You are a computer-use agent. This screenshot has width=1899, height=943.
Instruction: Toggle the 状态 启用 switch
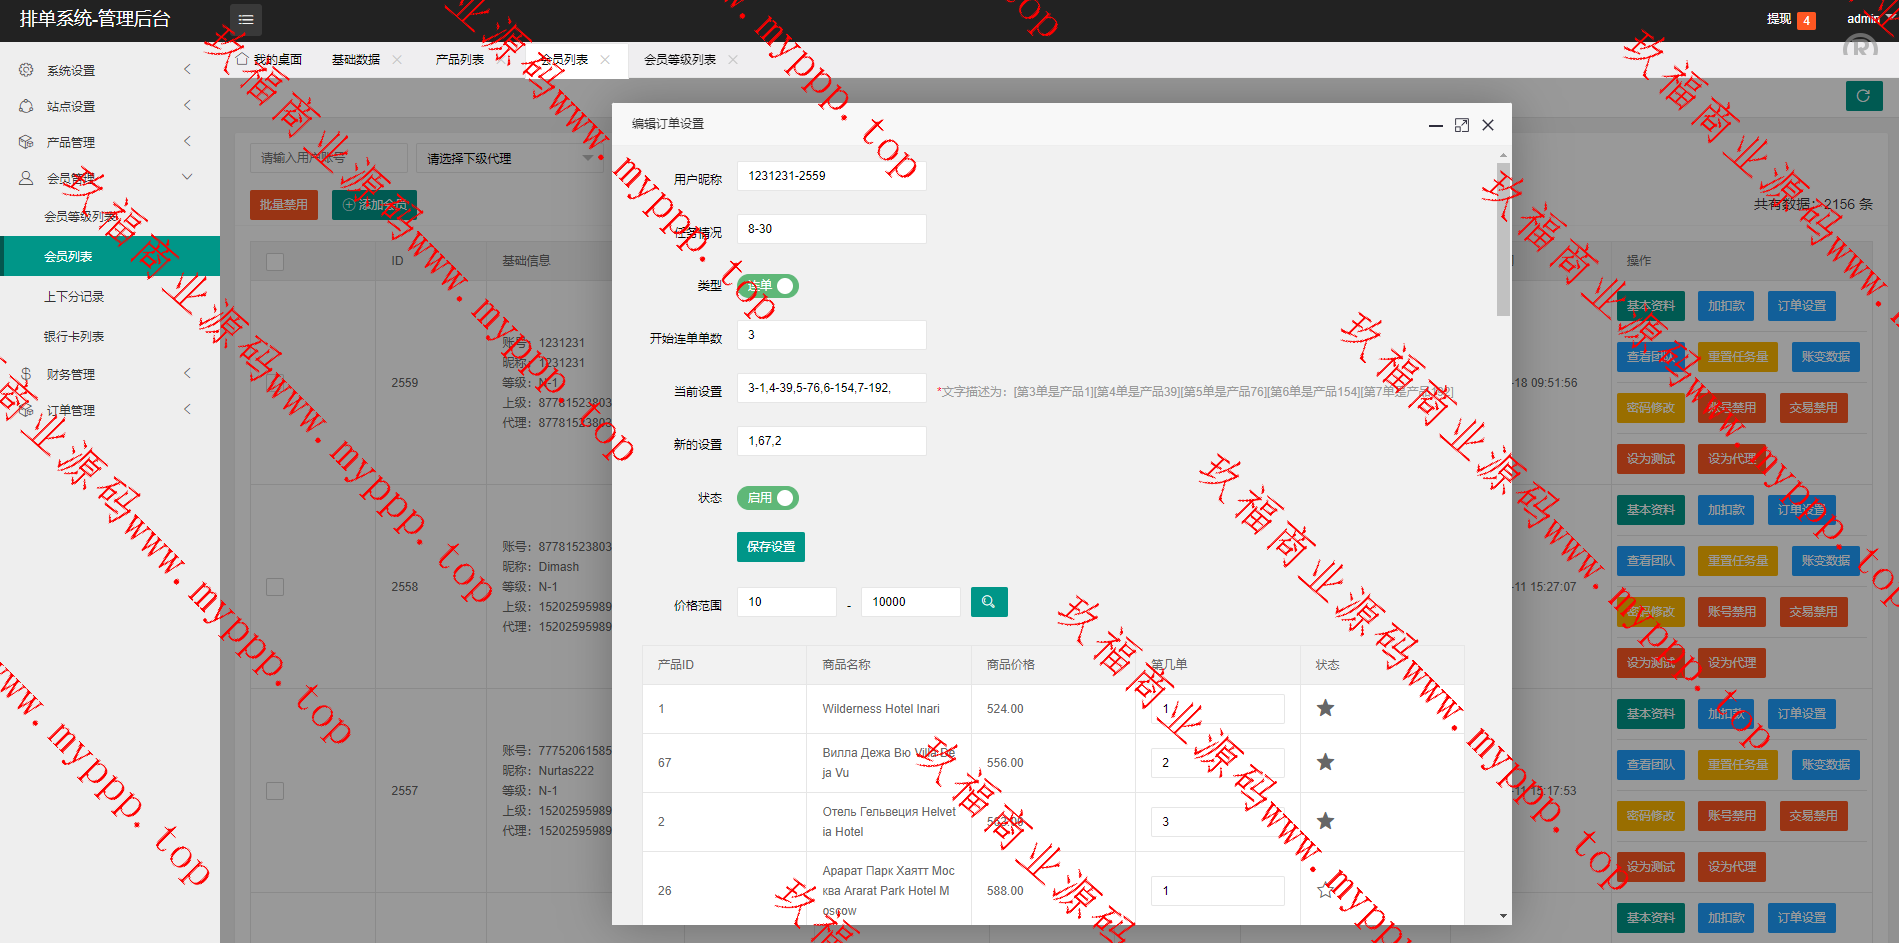click(x=768, y=498)
